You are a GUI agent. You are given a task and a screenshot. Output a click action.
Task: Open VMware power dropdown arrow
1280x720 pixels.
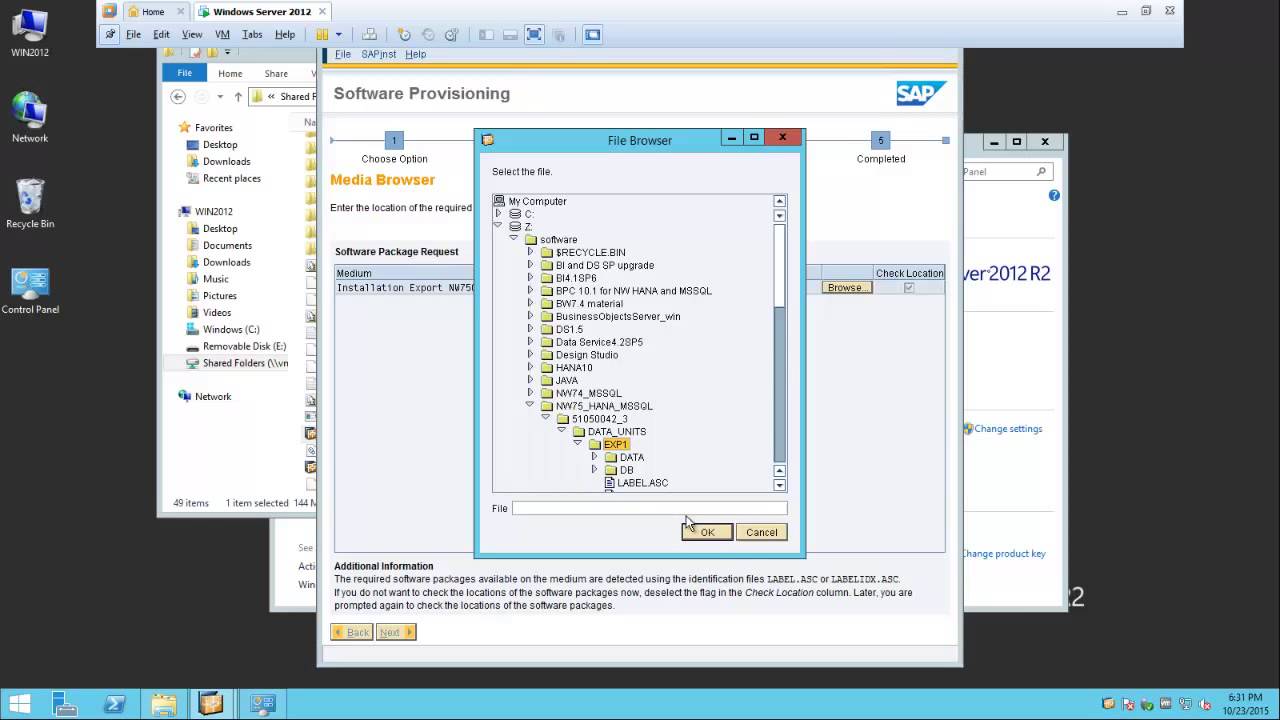coord(339,34)
